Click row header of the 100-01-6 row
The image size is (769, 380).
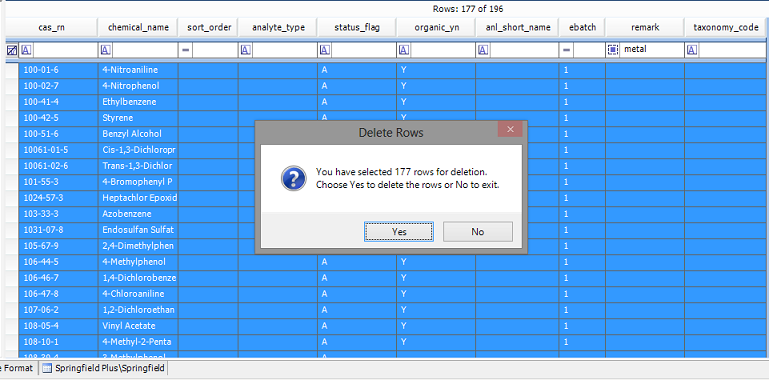[x=12, y=70]
